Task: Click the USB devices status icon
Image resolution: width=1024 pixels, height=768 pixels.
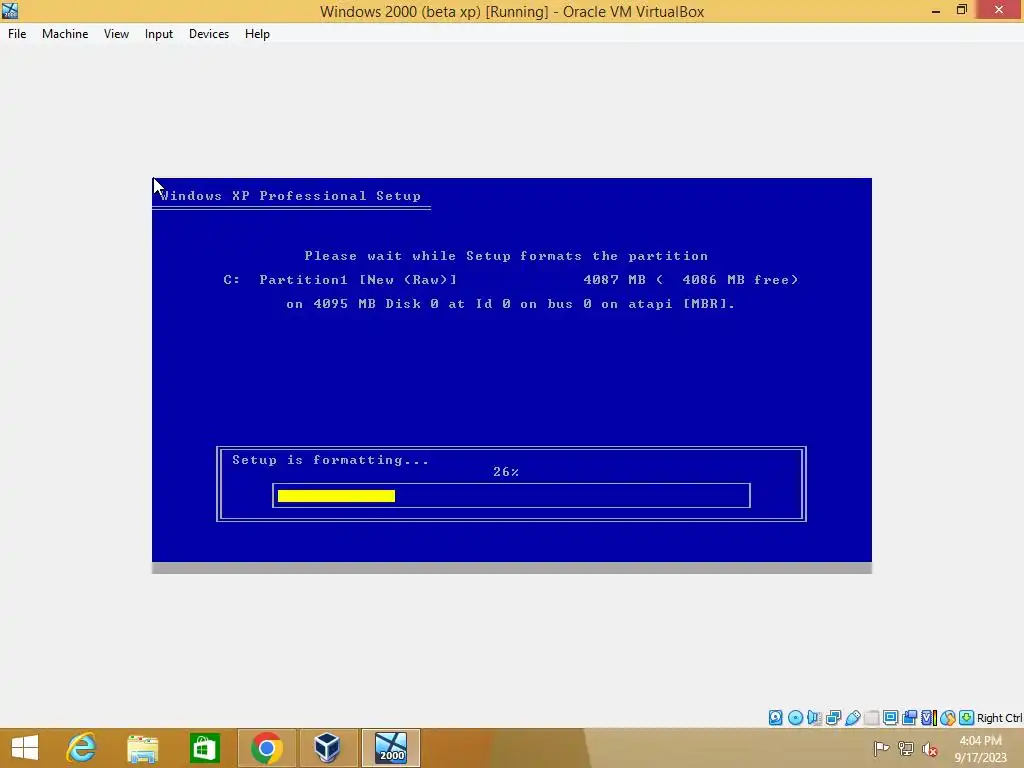Action: (852, 718)
